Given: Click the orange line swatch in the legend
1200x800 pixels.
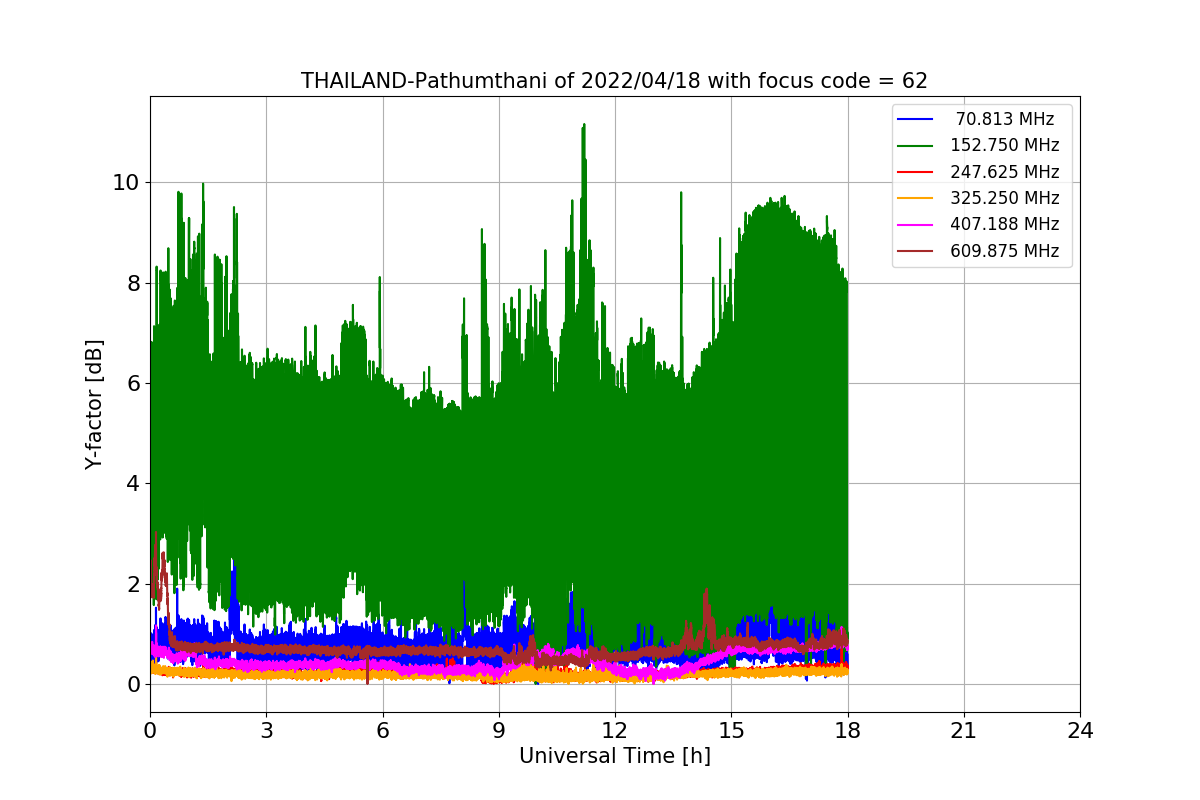Looking at the screenshot, I should point(915,199).
